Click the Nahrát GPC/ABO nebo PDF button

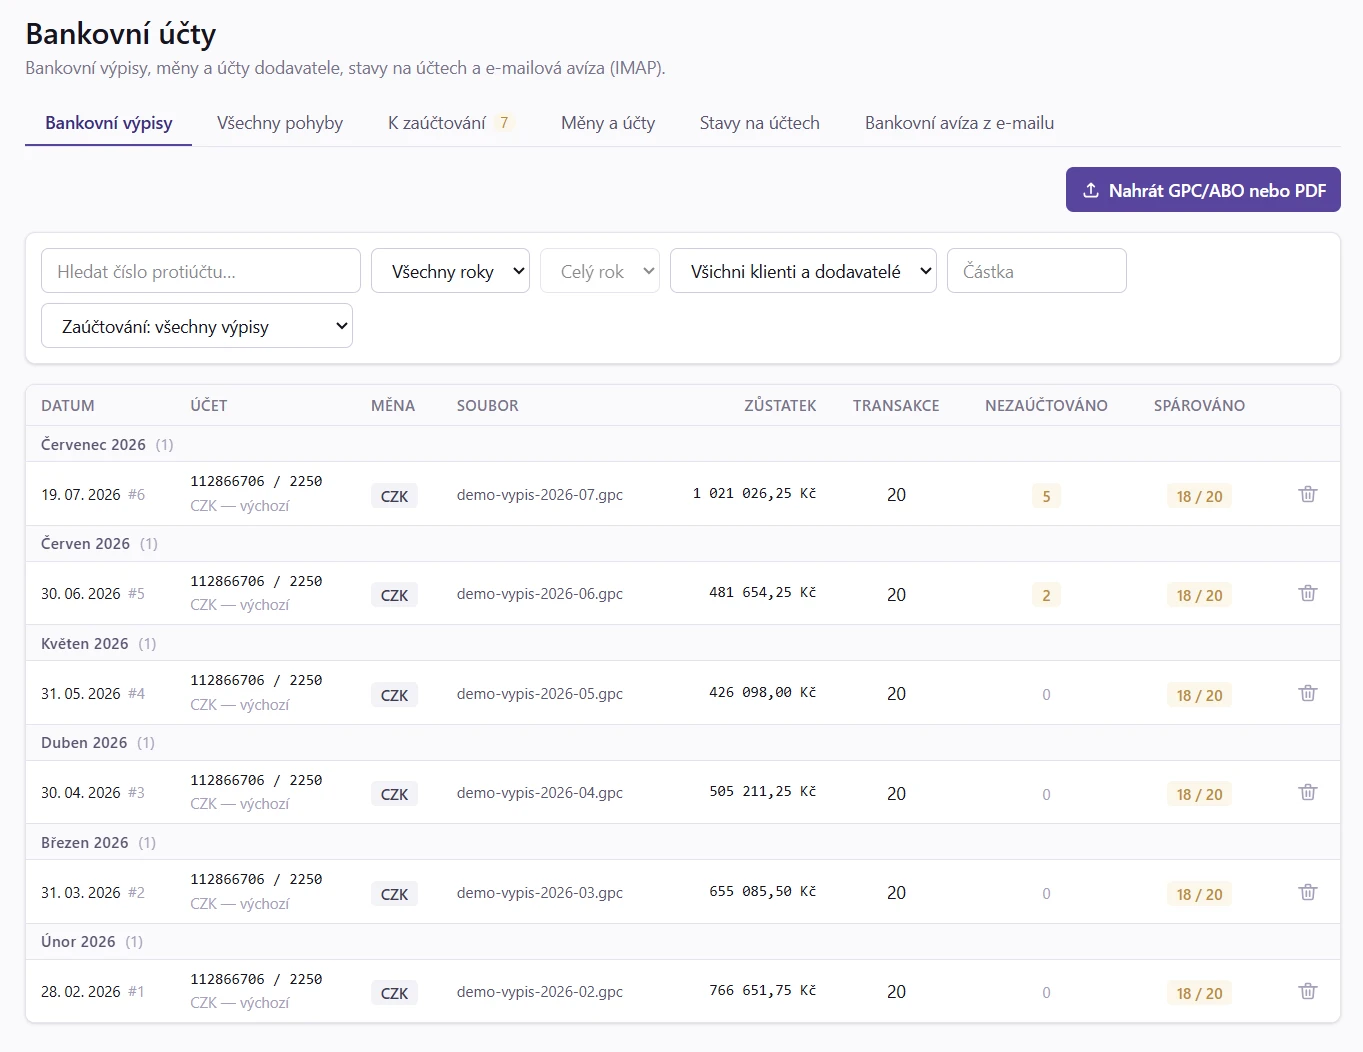(1203, 190)
